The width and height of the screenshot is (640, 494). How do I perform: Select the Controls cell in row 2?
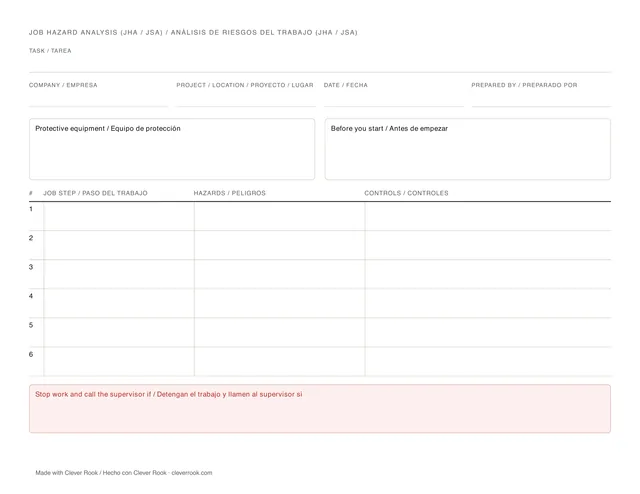pyautogui.click(x=488, y=245)
